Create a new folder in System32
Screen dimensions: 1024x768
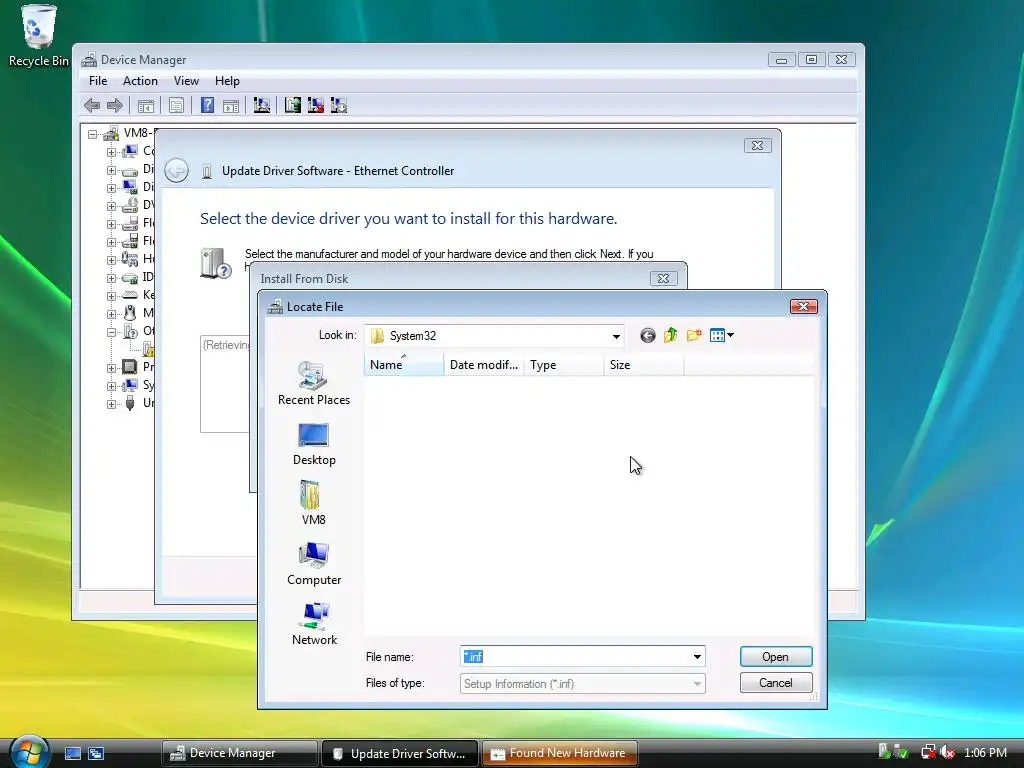[694, 336]
